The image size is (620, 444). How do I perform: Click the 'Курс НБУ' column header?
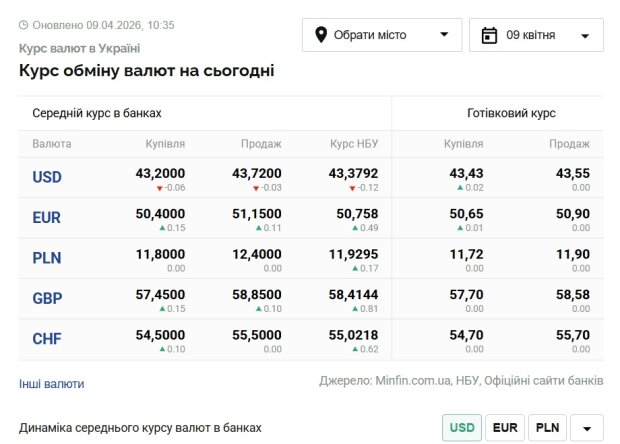pyautogui.click(x=353, y=144)
